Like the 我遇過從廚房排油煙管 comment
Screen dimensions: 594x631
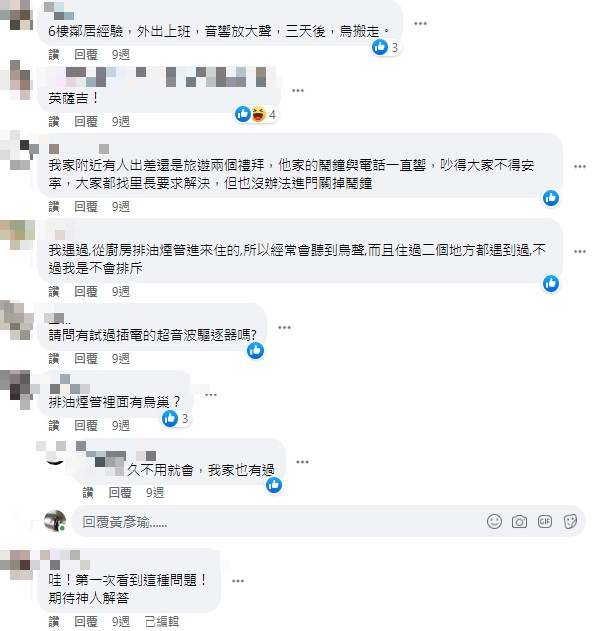[54, 291]
